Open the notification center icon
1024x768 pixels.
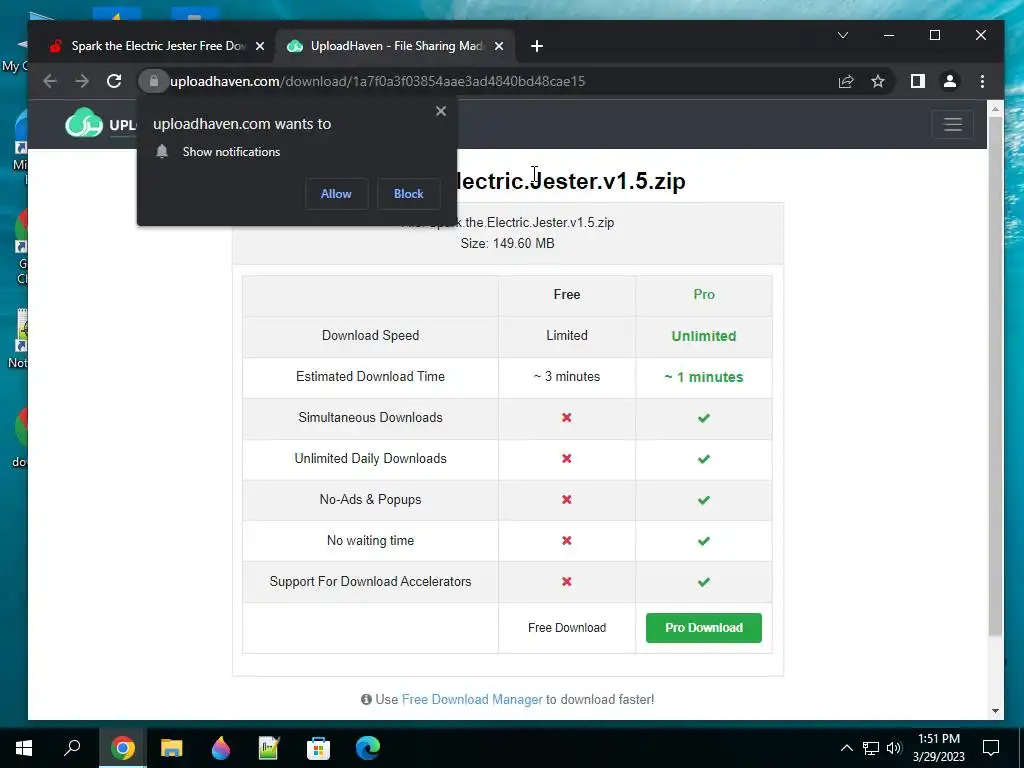click(991, 748)
